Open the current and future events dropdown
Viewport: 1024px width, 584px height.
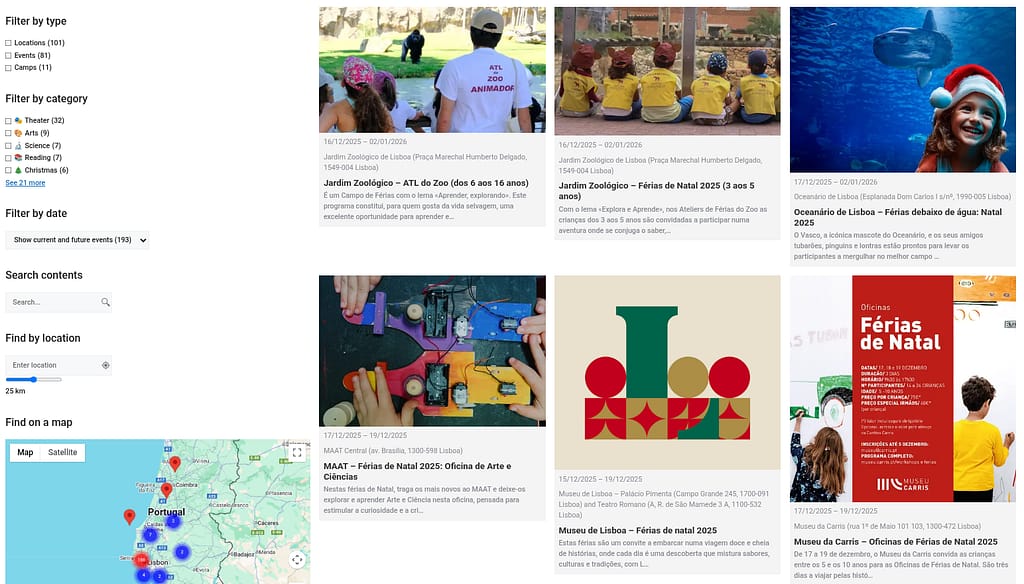coord(77,240)
